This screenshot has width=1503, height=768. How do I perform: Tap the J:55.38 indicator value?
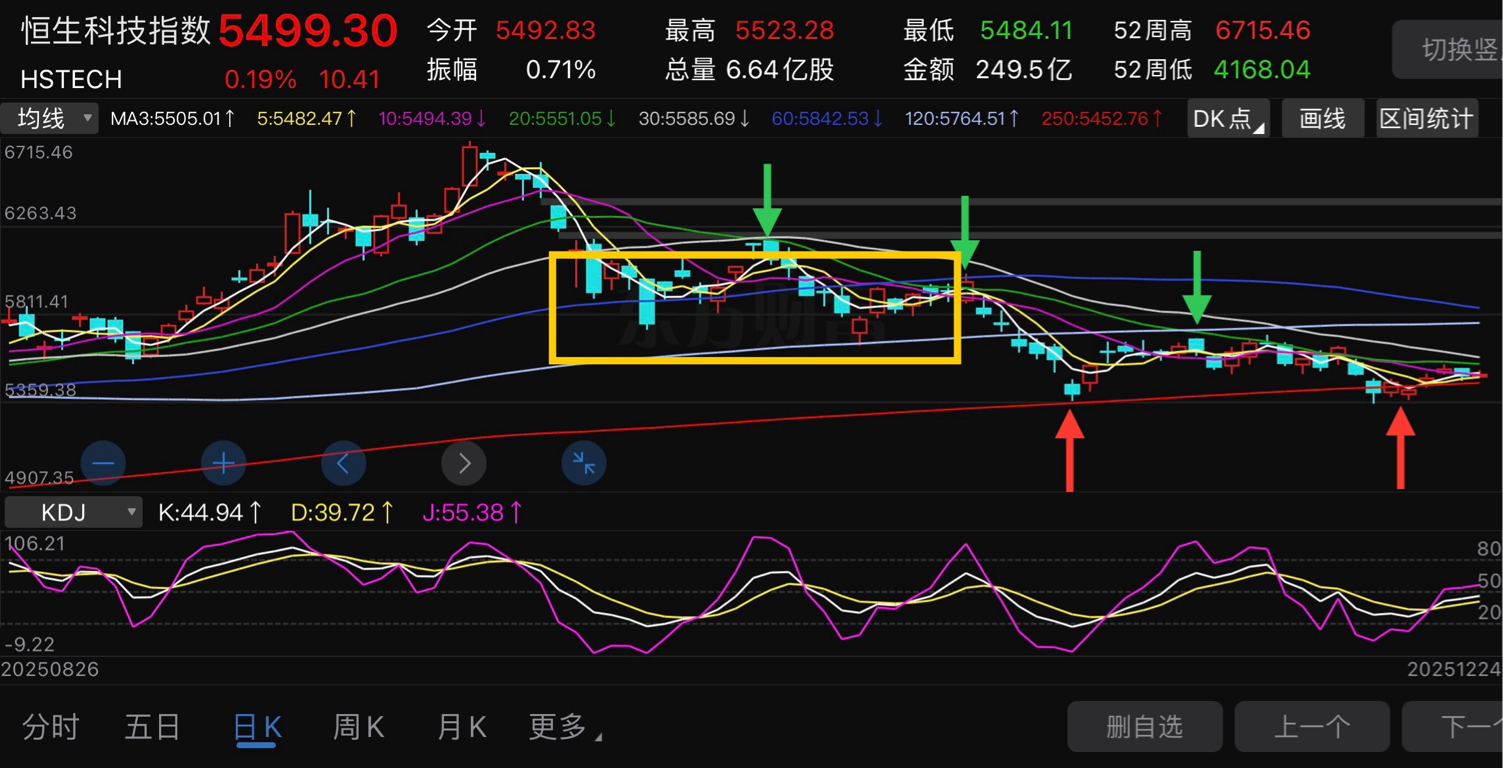472,513
